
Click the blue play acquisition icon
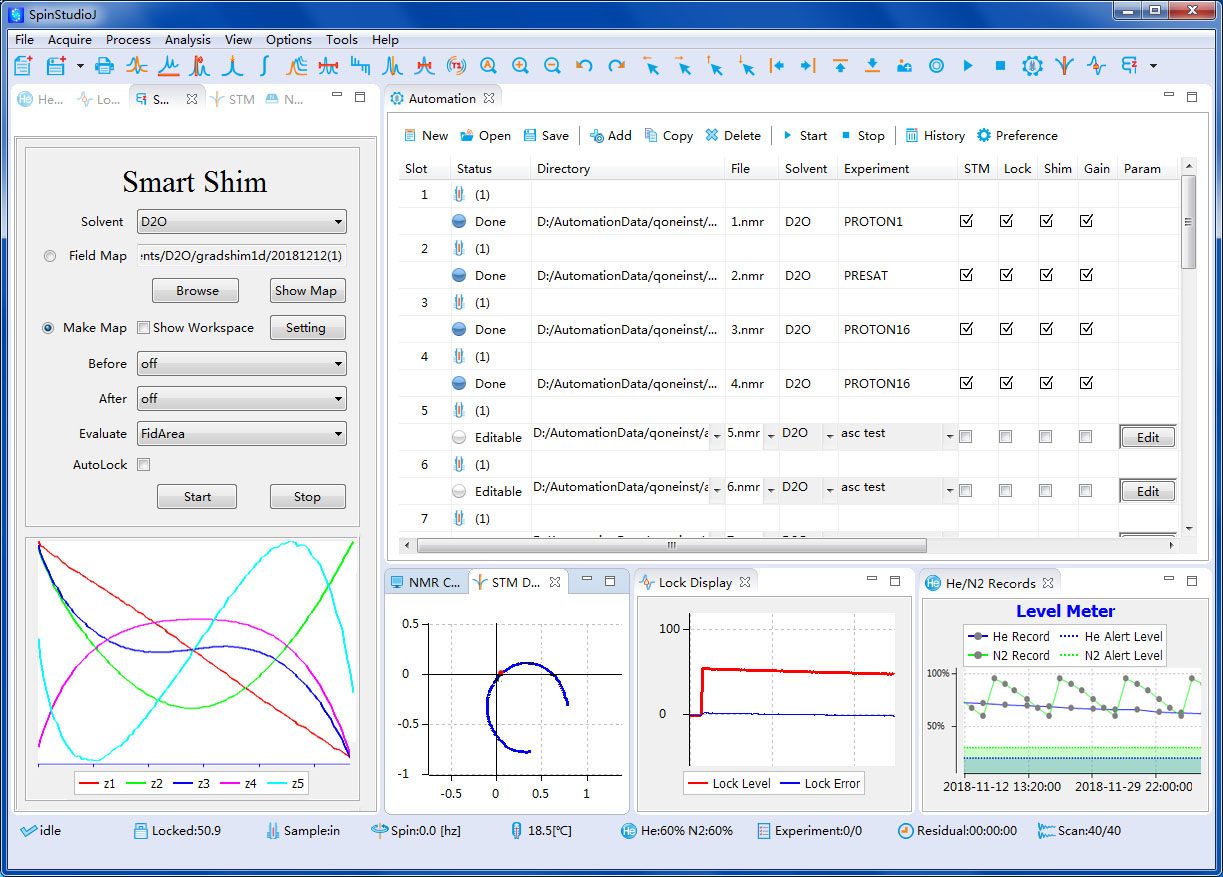(x=968, y=66)
